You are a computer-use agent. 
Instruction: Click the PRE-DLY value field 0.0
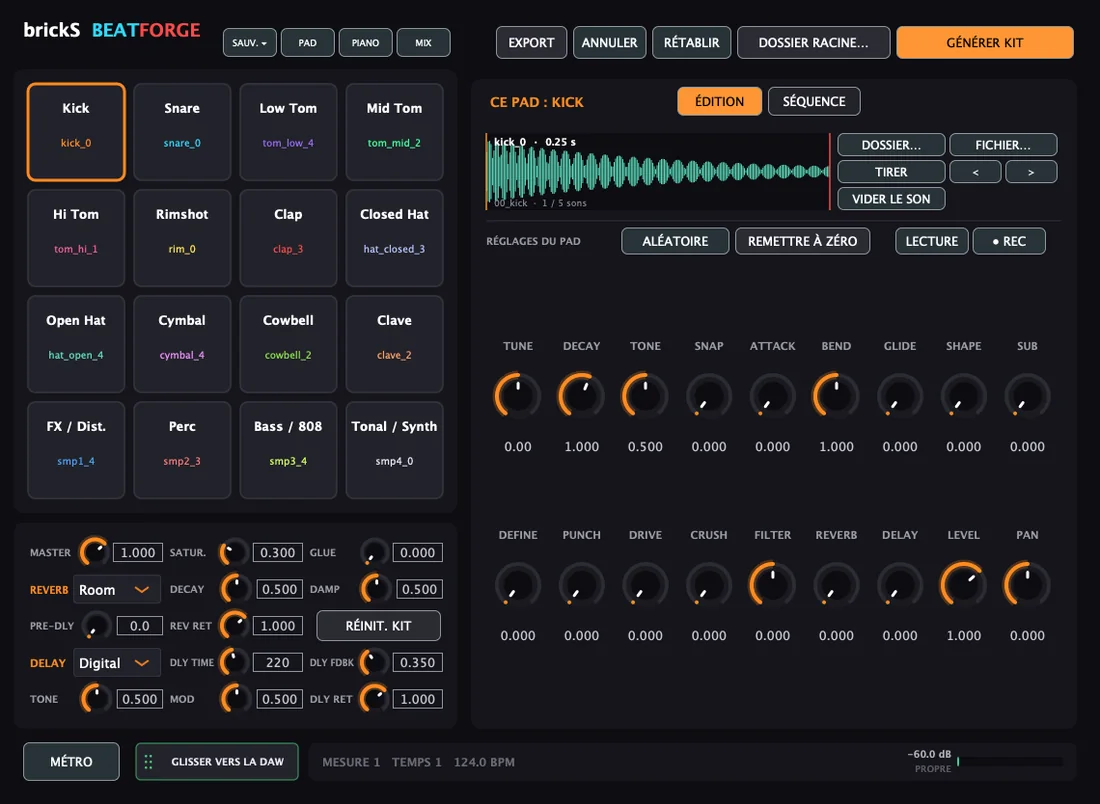[139, 626]
